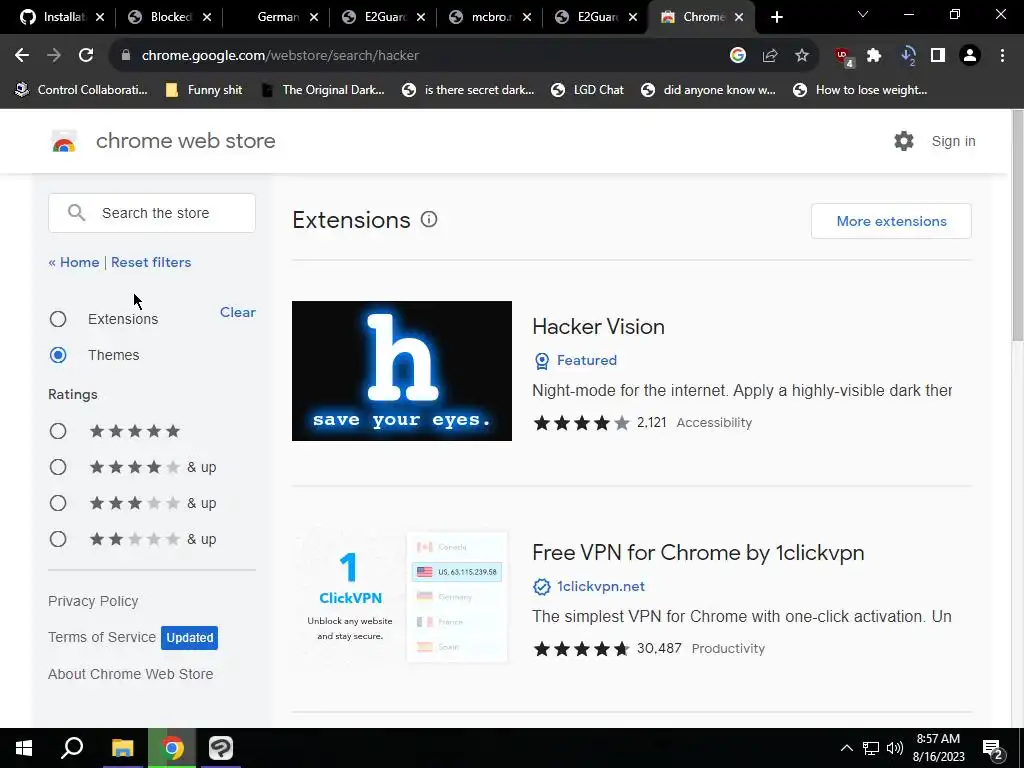Share this page using the share icon

tap(770, 56)
